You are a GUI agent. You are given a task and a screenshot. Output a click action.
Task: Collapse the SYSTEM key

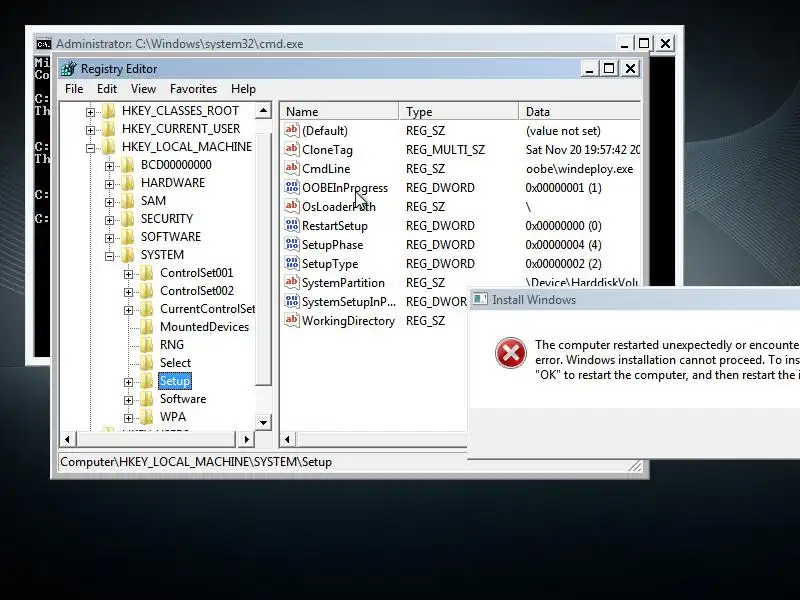tap(109, 256)
